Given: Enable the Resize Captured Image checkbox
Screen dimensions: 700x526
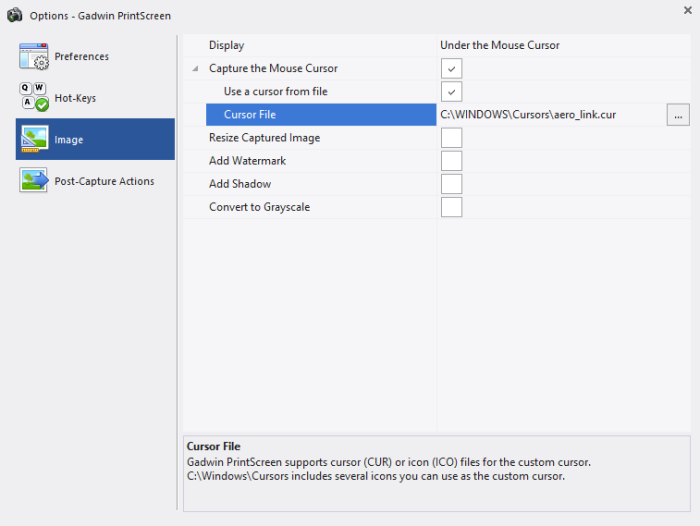Looking at the screenshot, I should tap(451, 138).
